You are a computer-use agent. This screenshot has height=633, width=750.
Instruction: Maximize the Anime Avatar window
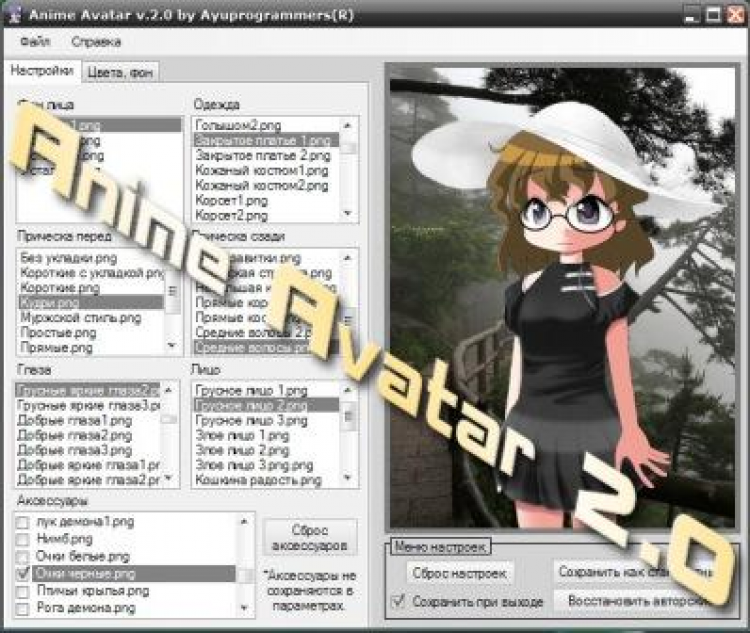pyautogui.click(x=713, y=15)
